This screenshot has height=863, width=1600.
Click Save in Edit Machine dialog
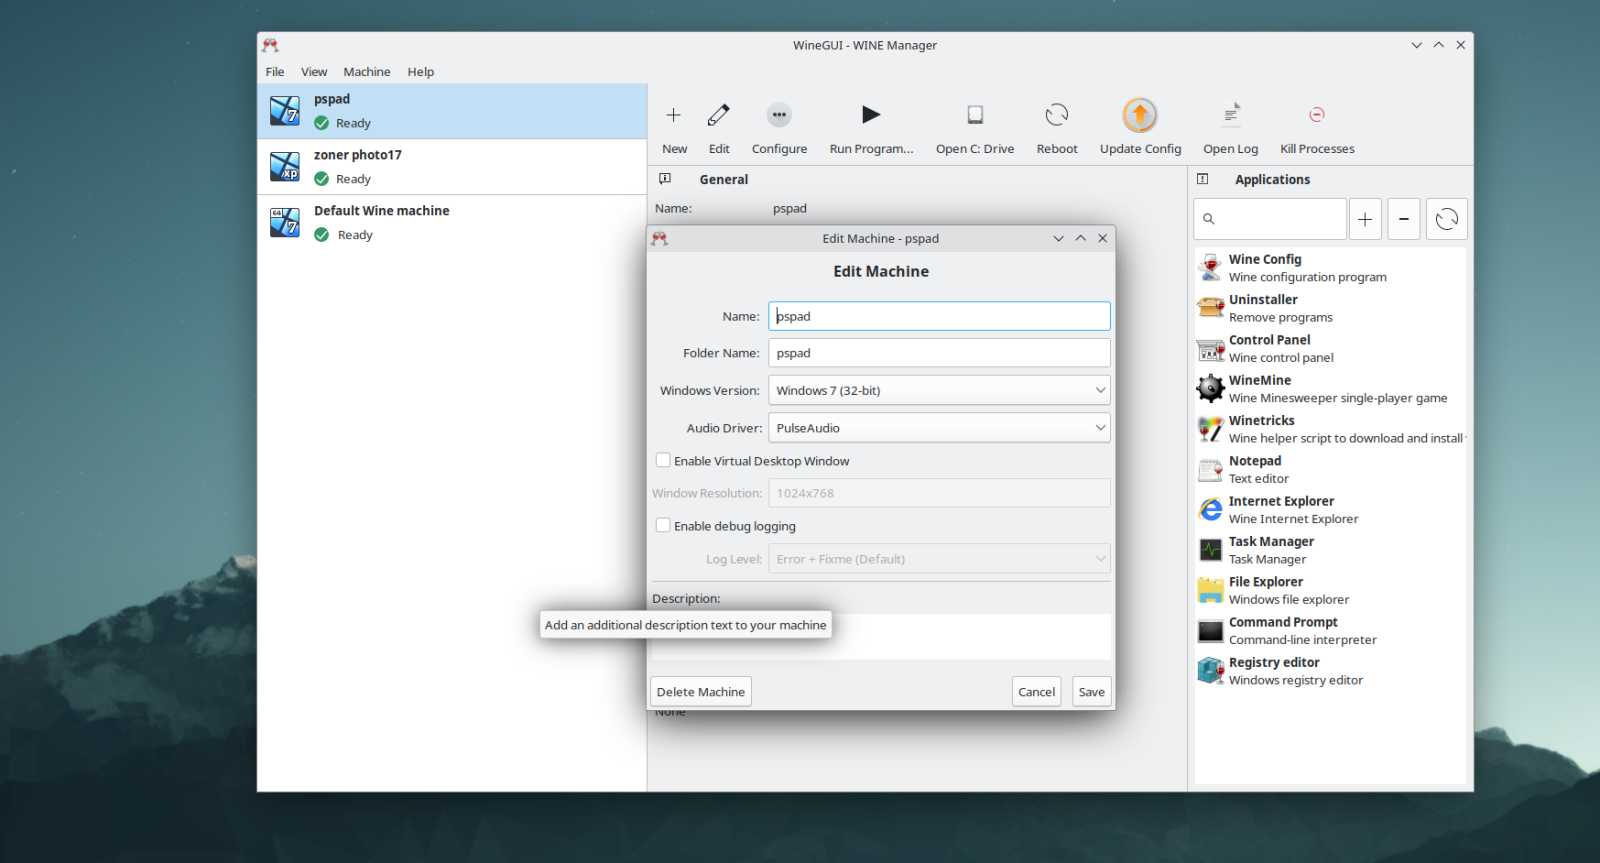click(x=1092, y=692)
